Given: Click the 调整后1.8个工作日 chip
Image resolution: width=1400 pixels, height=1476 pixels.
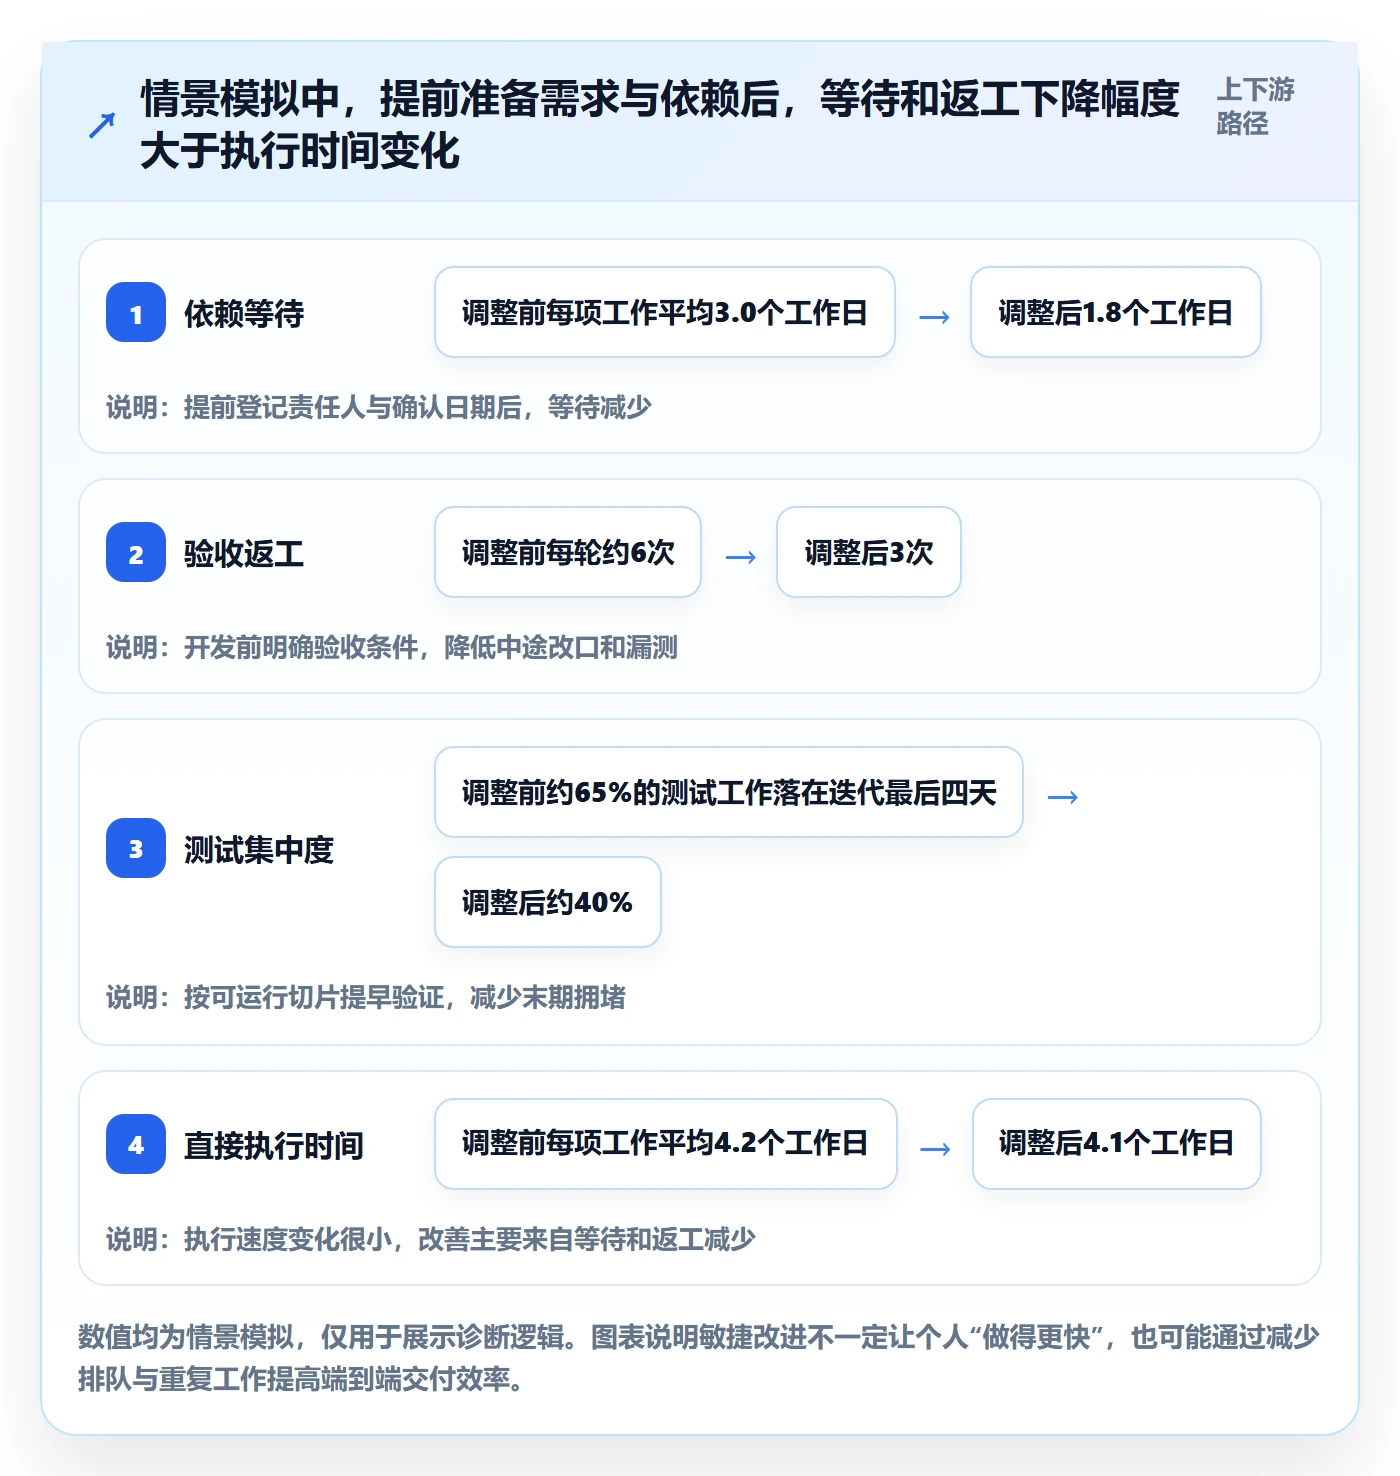Looking at the screenshot, I should 1116,312.
